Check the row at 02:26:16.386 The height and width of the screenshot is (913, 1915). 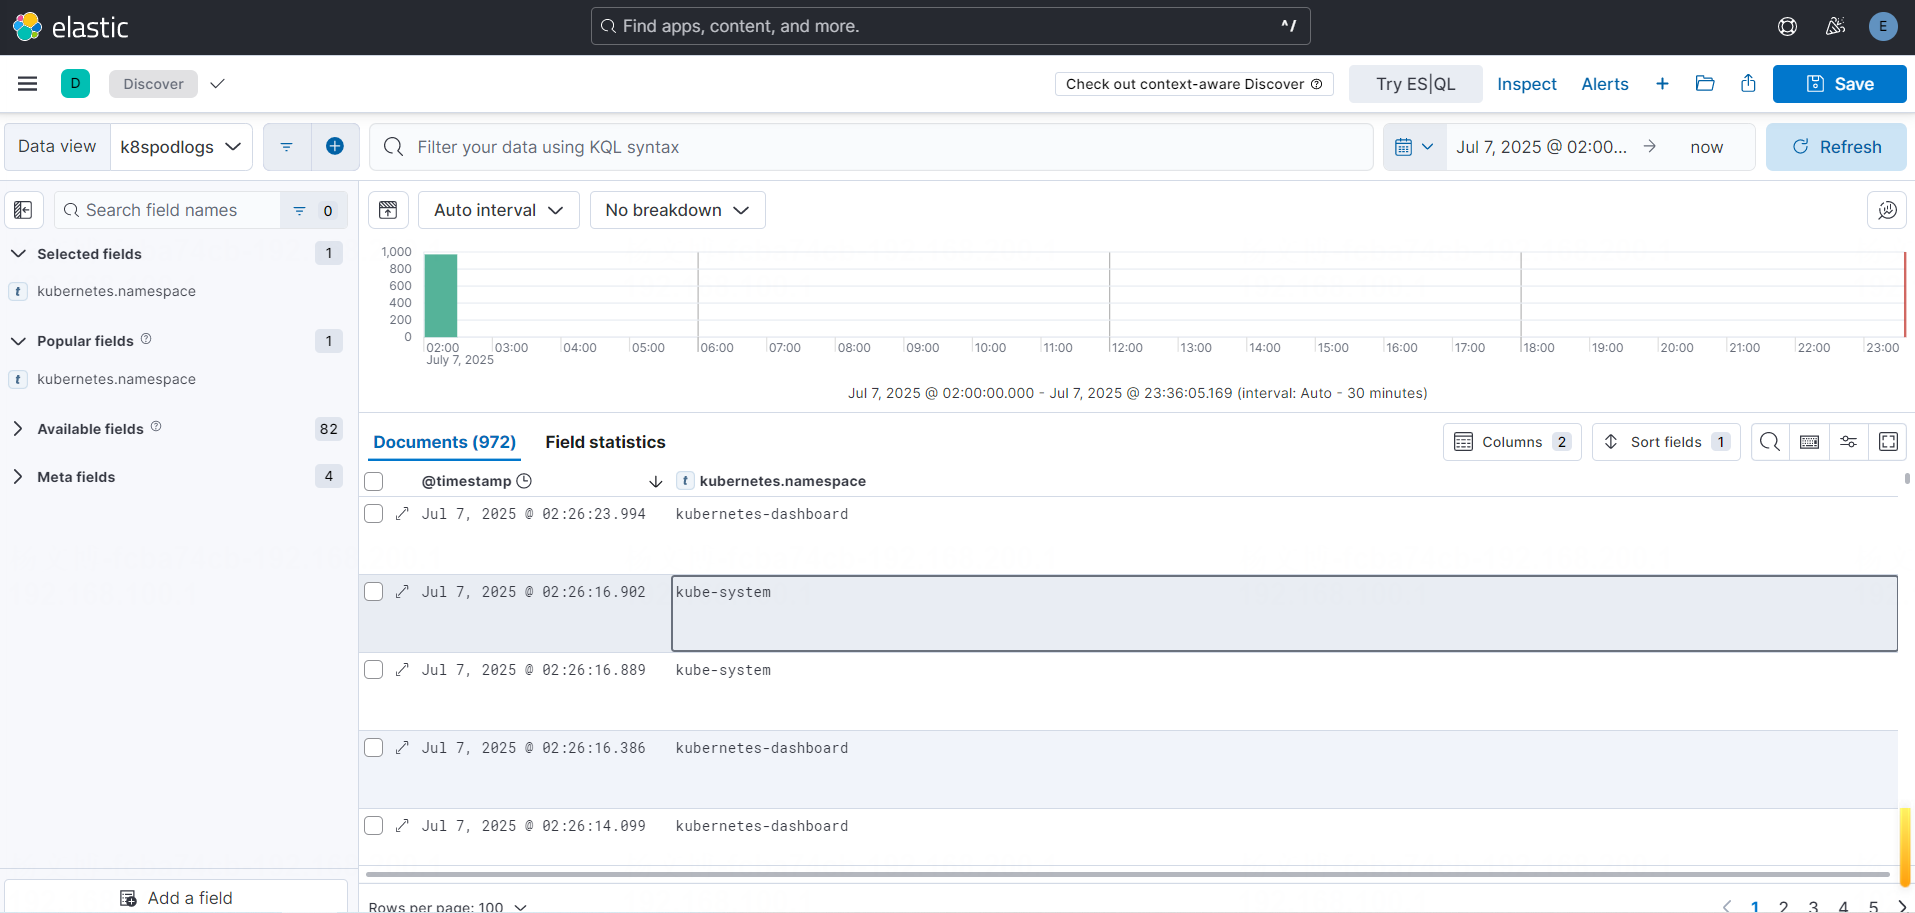(374, 748)
